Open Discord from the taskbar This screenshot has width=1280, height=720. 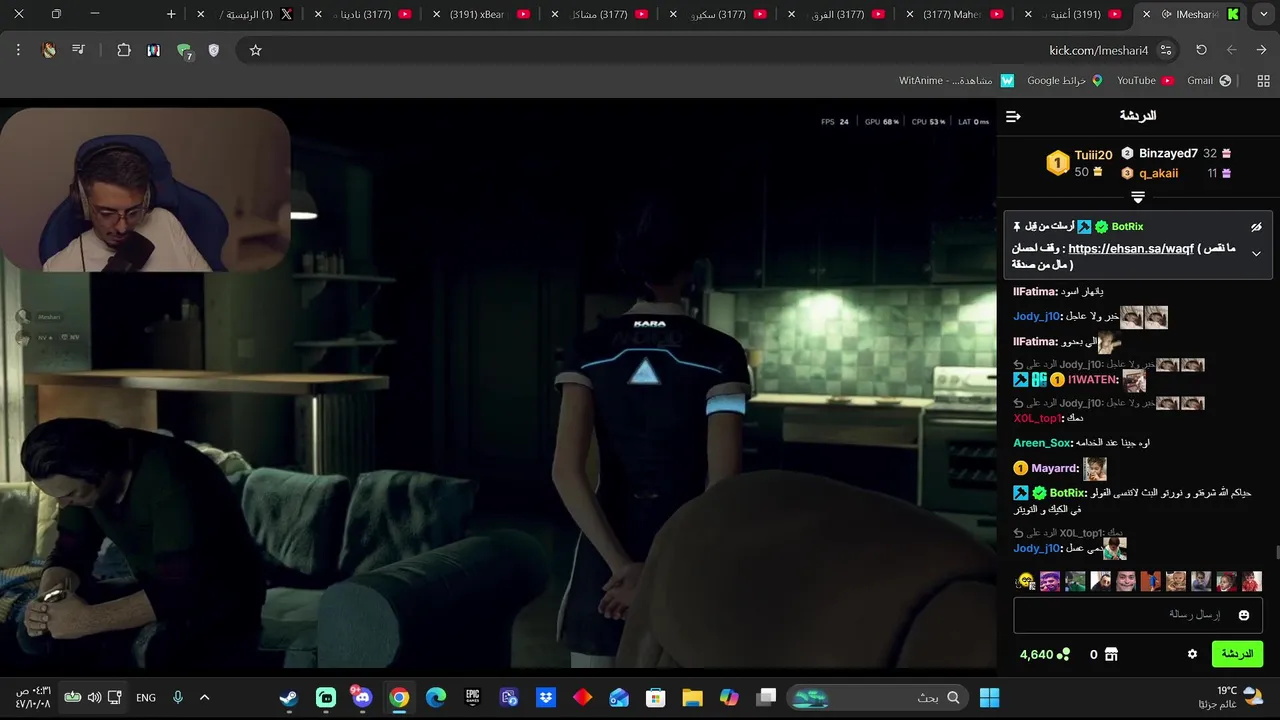coord(362,697)
